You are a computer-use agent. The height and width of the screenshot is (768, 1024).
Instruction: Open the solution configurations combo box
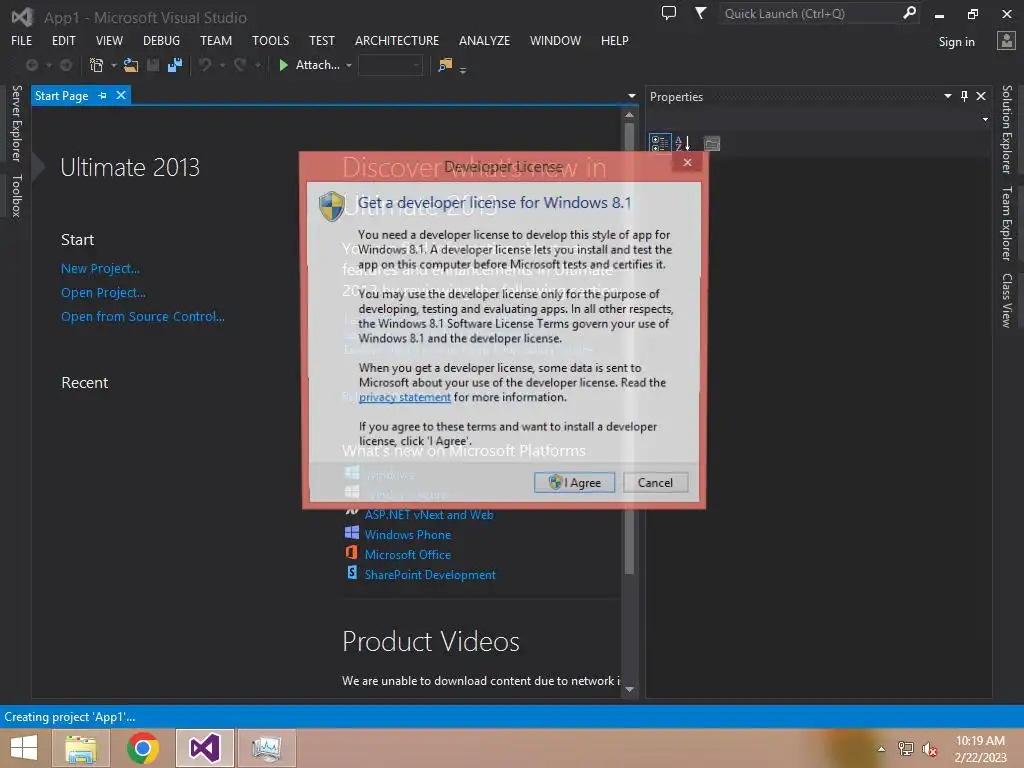click(390, 65)
